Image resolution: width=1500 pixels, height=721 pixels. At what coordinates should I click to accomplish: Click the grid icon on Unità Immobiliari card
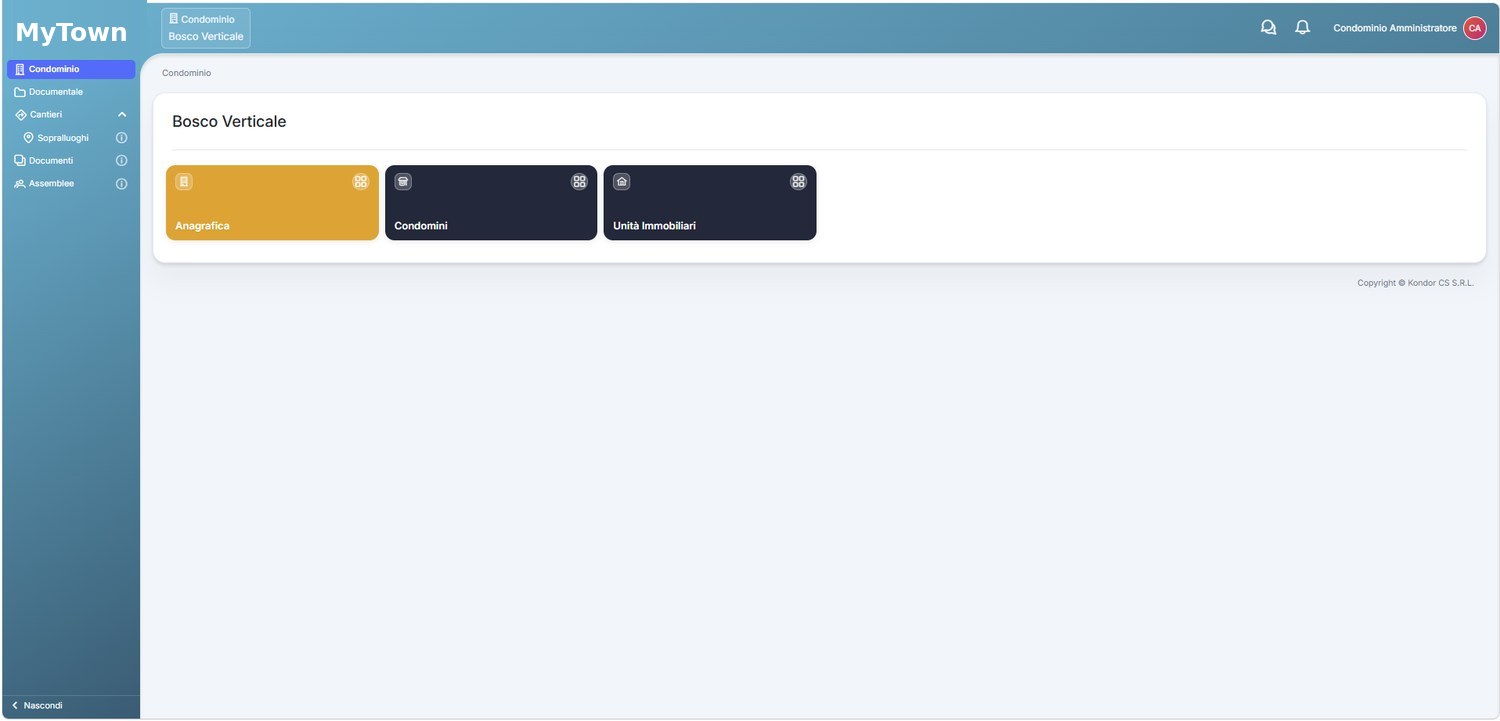798,182
